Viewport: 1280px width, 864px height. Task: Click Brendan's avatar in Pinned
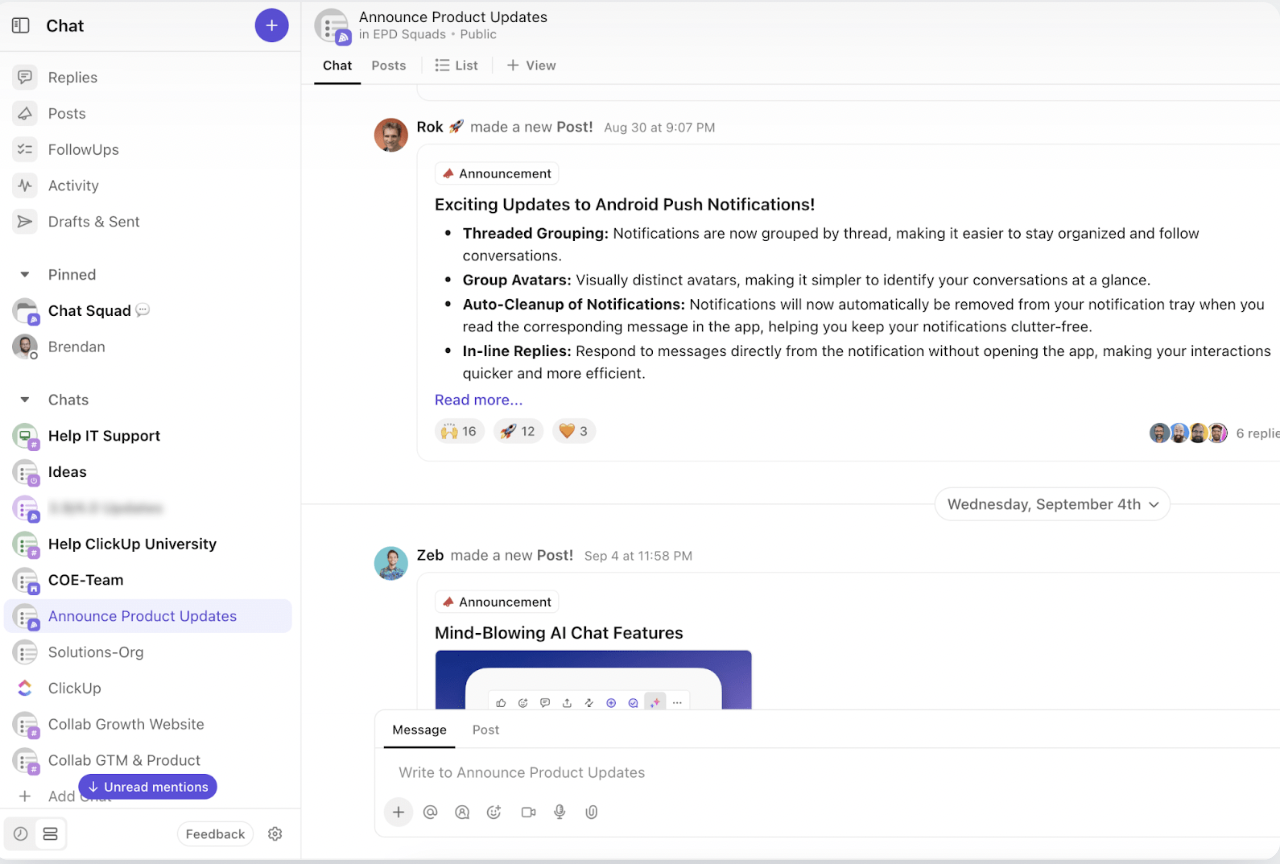click(x=25, y=347)
